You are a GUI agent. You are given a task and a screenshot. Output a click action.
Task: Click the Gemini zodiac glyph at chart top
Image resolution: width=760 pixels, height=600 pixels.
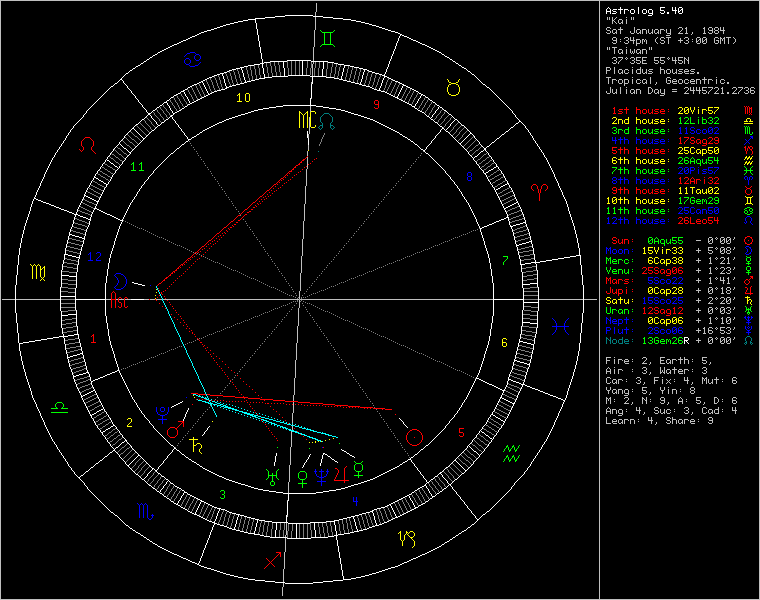[x=328, y=40]
